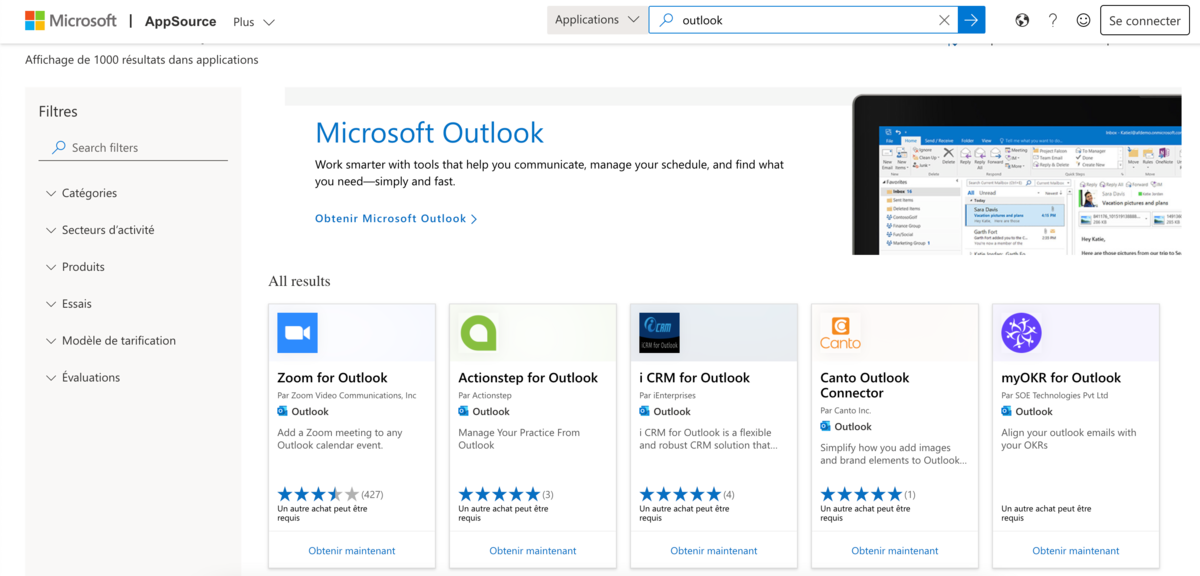Open the Applications search scope dropdown
Image resolution: width=1200 pixels, height=576 pixels.
pyautogui.click(x=596, y=20)
